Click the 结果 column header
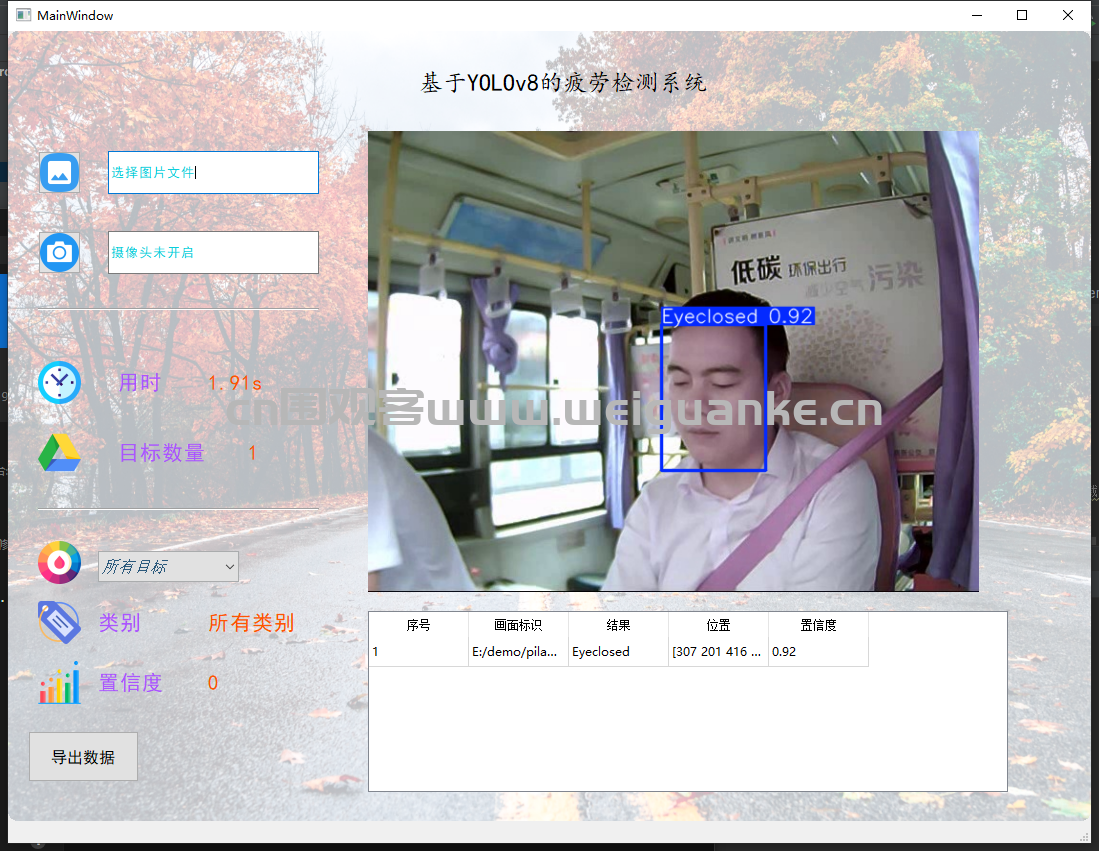 (618, 625)
